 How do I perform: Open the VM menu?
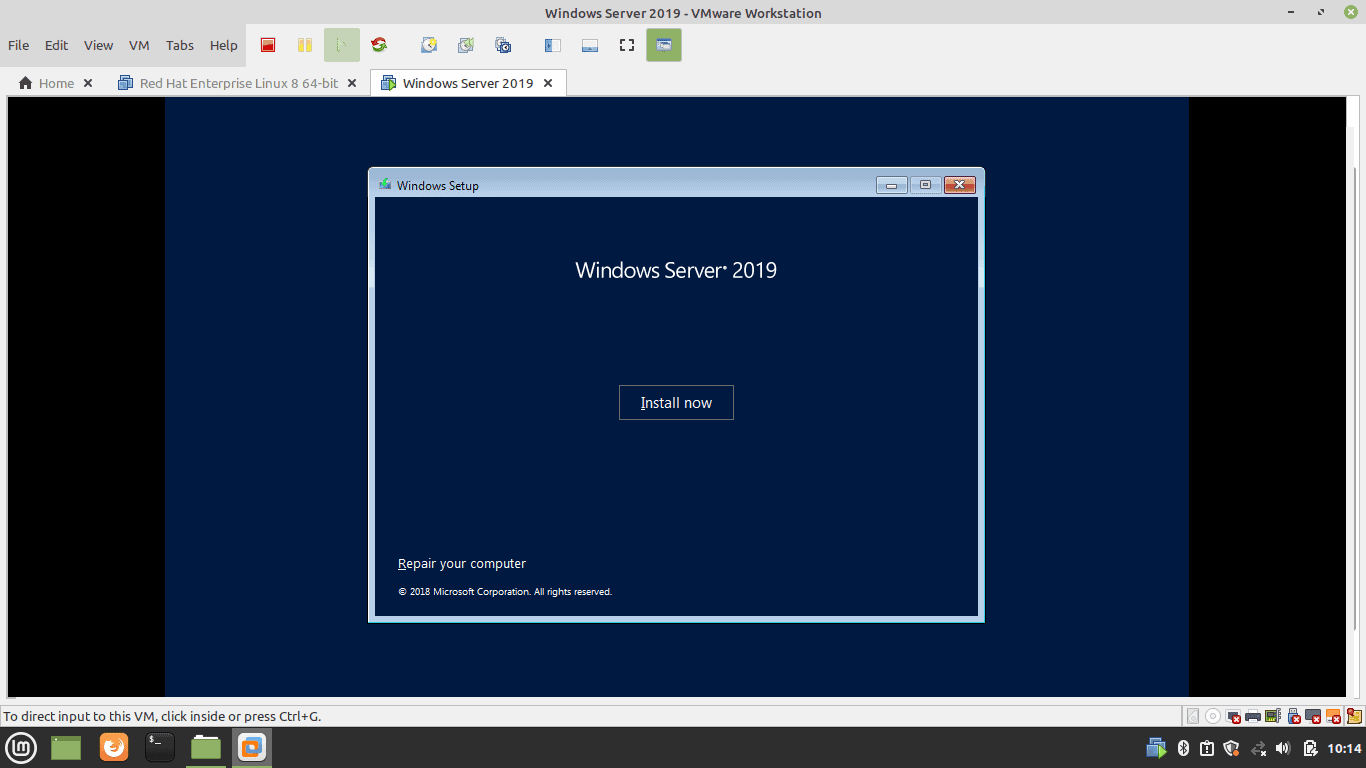[x=139, y=45]
